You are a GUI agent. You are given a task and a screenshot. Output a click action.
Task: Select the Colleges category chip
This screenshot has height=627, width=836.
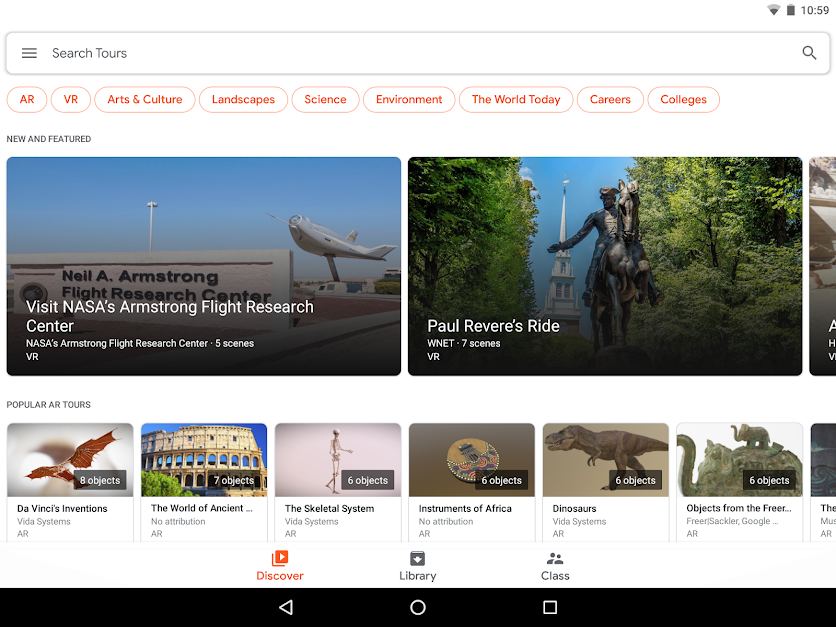683,100
